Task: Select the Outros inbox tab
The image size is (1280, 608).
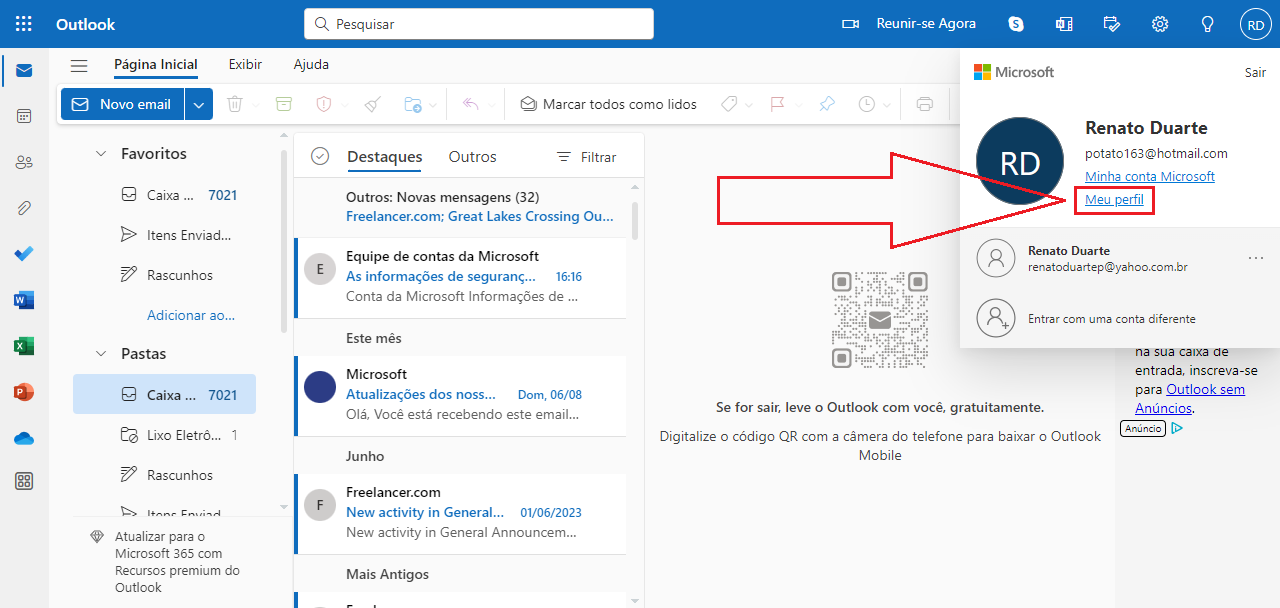Action: click(x=473, y=157)
